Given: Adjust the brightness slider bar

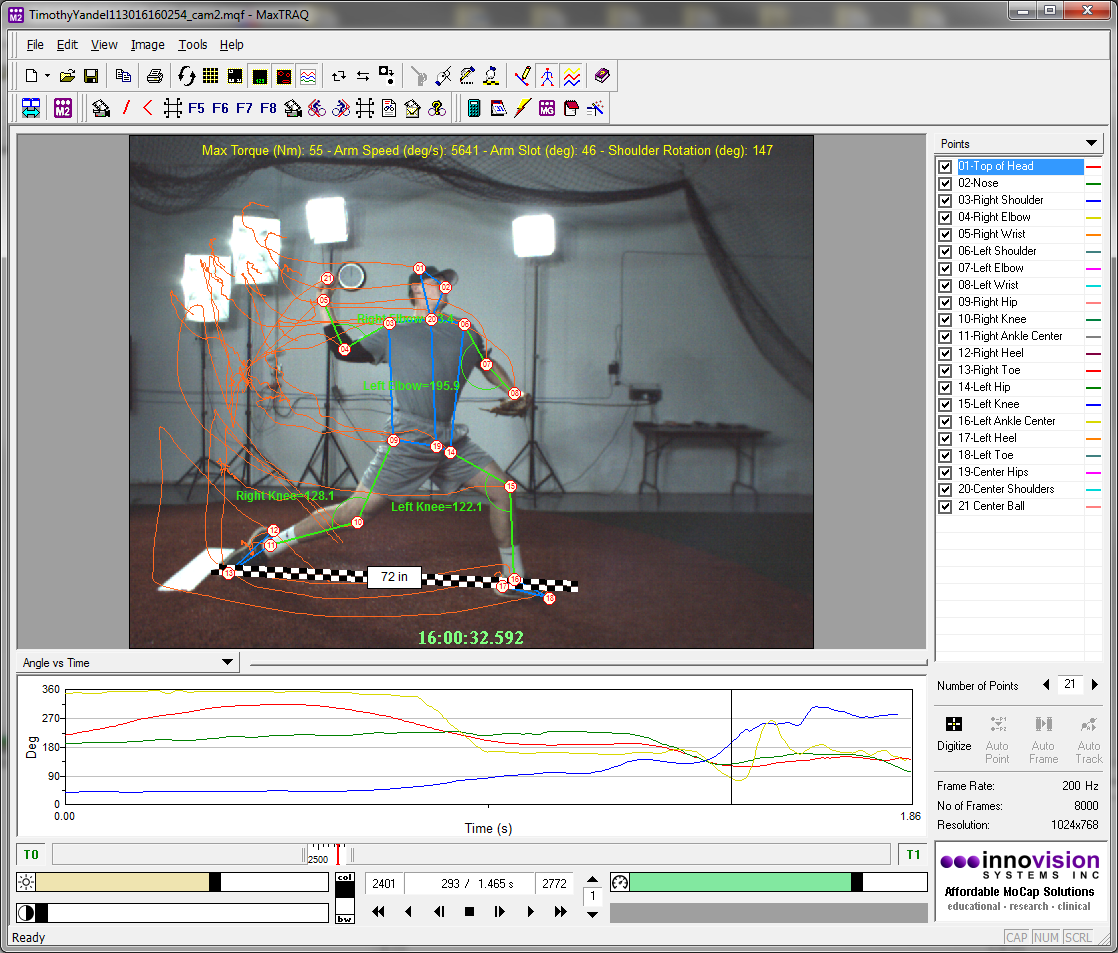Looking at the screenshot, I should pos(214,882).
